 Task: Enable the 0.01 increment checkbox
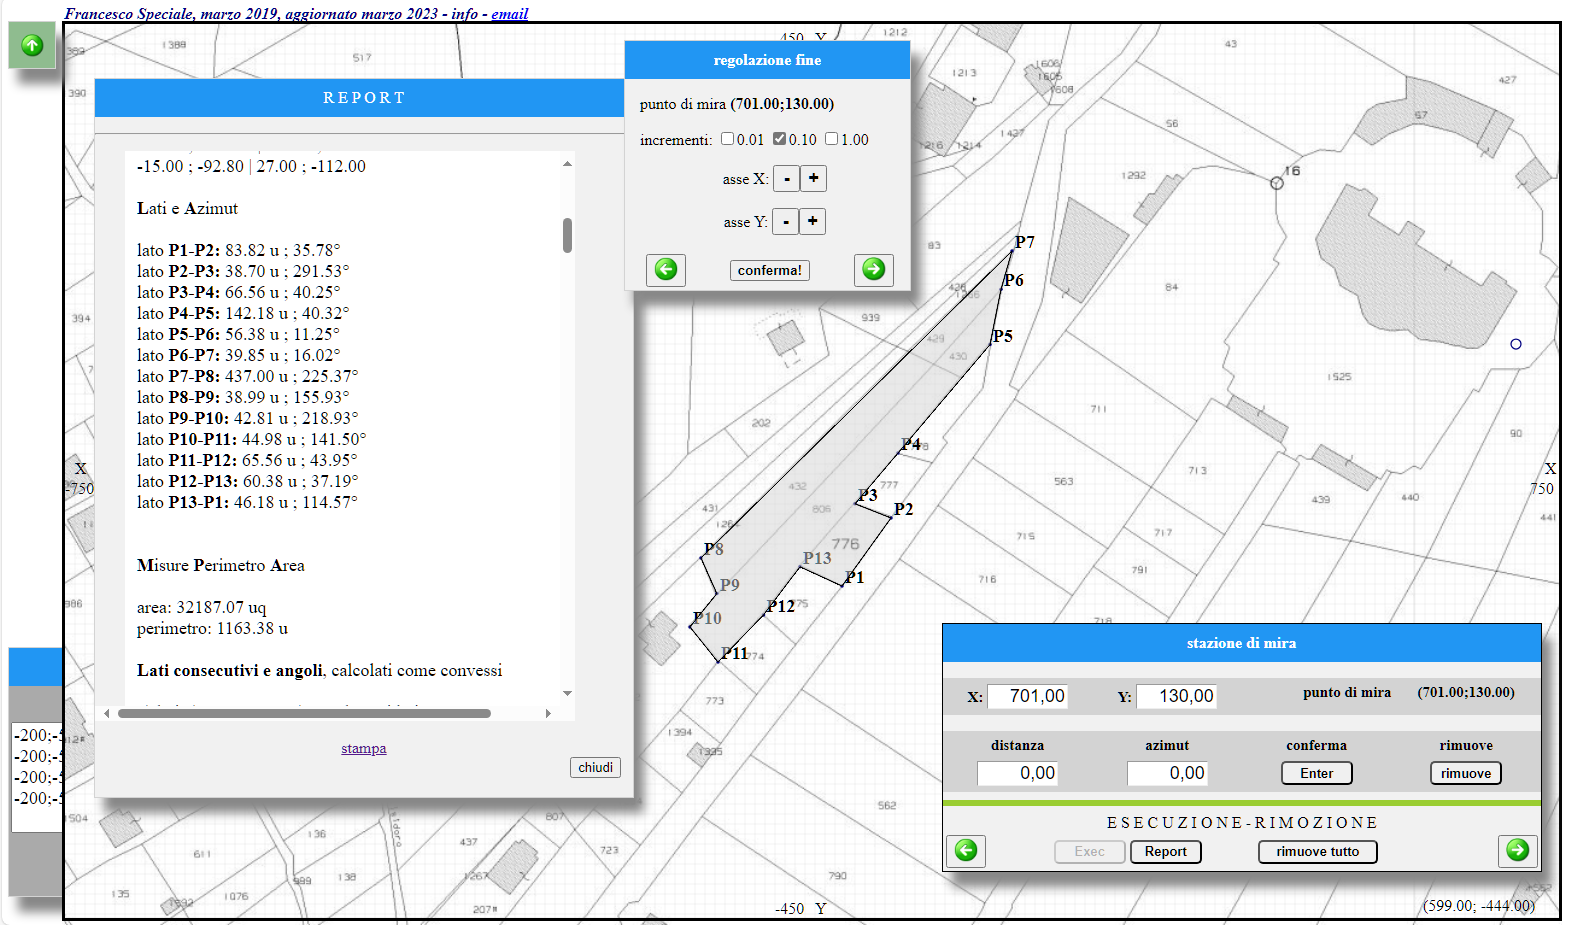pos(727,139)
